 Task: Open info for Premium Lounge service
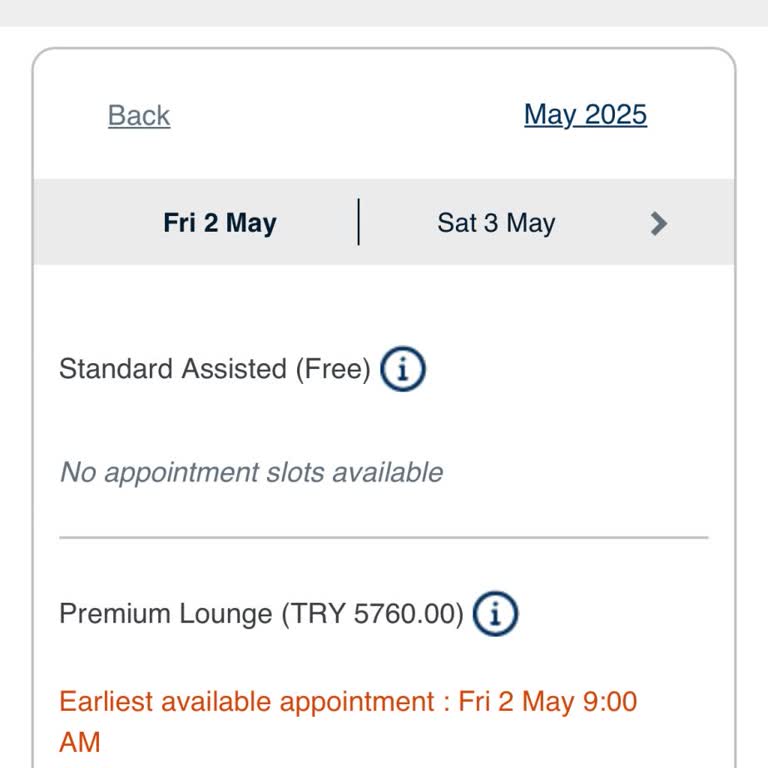tap(495, 613)
